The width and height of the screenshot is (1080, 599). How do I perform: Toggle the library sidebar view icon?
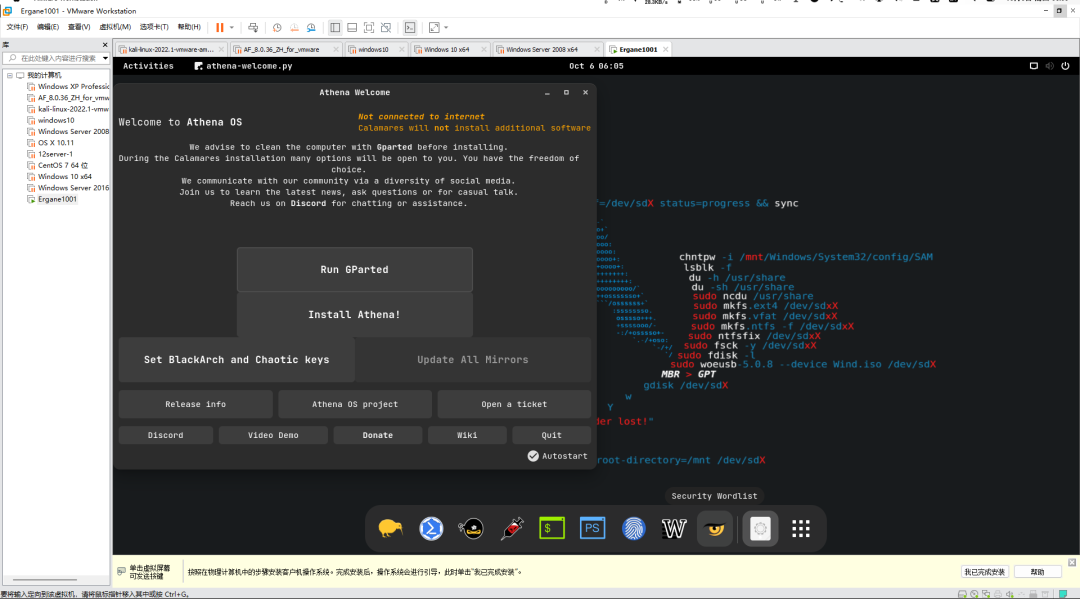pos(335,28)
